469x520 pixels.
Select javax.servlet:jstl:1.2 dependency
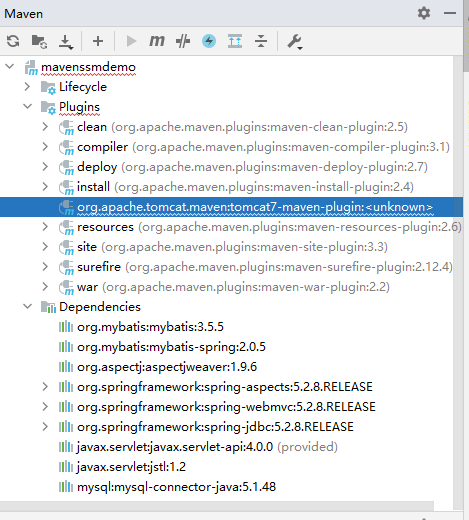coord(131,467)
